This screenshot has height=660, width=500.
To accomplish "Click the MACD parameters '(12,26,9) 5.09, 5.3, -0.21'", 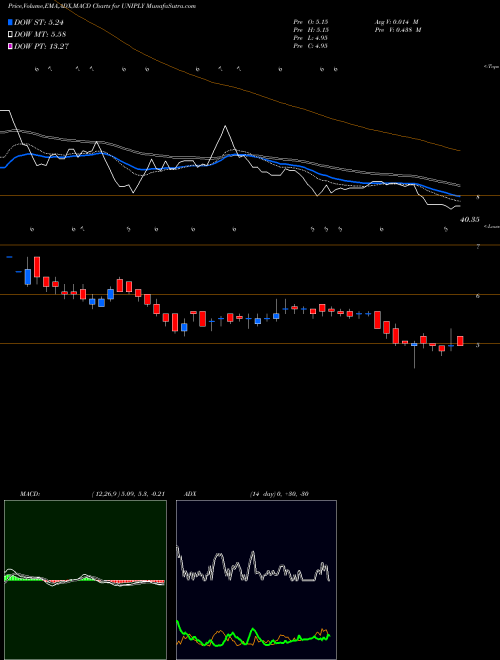I will [128, 494].
